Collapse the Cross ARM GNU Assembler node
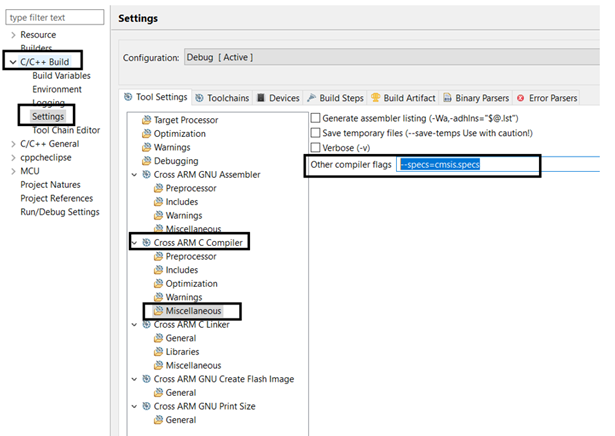This screenshot has width=615, height=436. (x=134, y=174)
